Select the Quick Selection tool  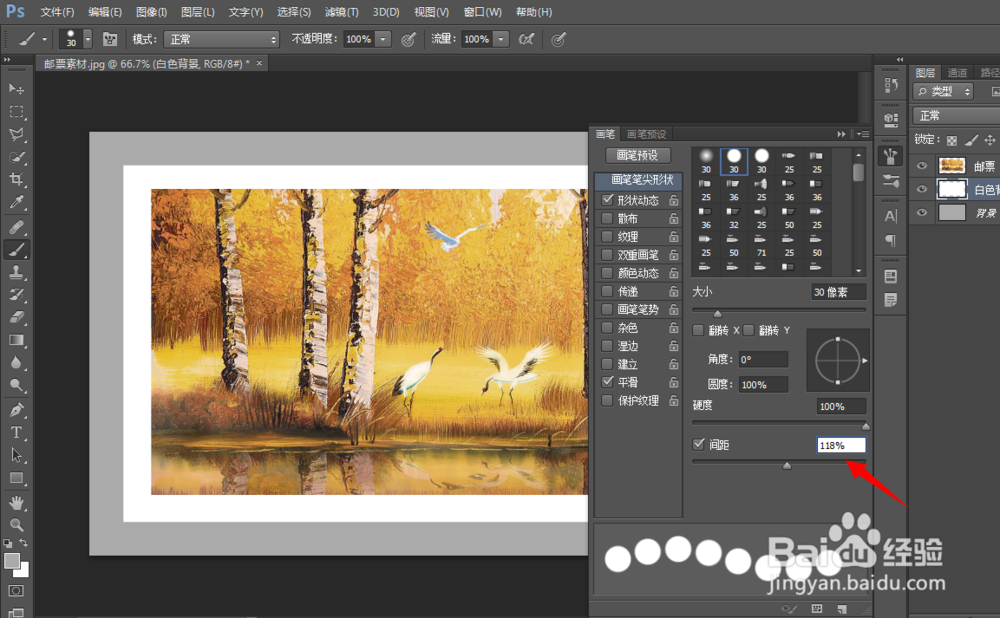[x=17, y=158]
